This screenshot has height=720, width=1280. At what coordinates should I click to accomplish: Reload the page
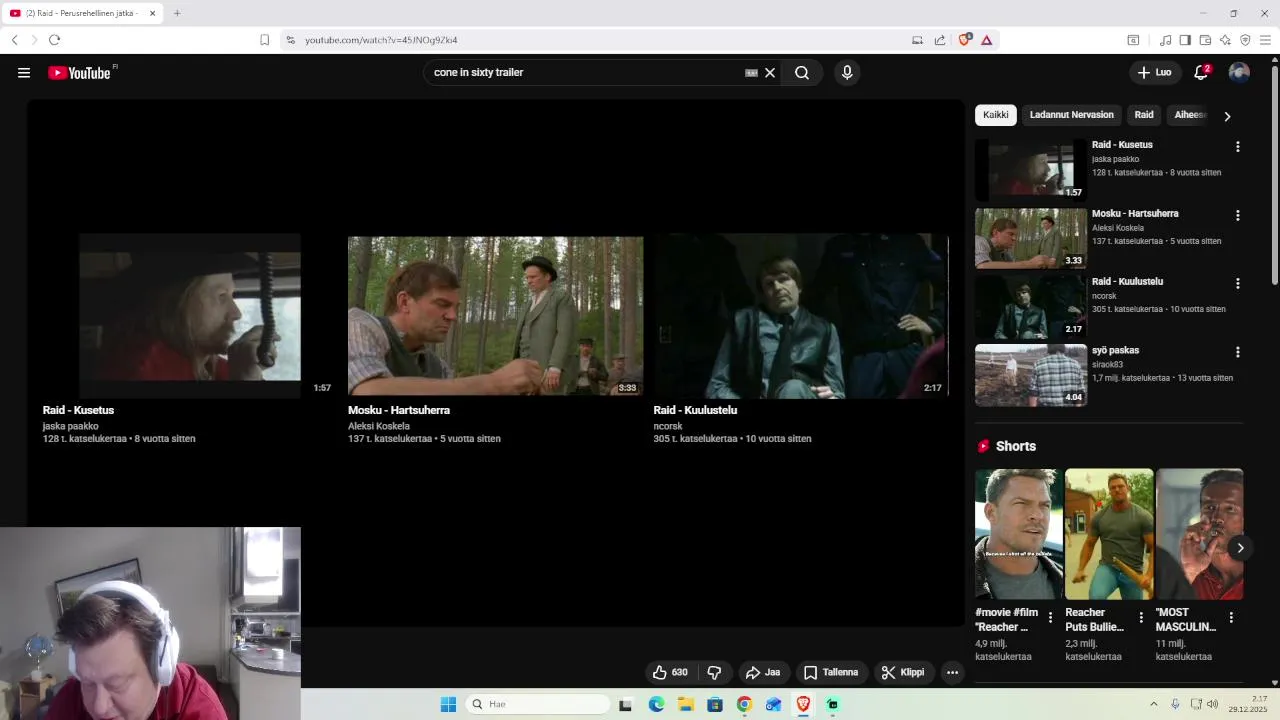(x=54, y=40)
